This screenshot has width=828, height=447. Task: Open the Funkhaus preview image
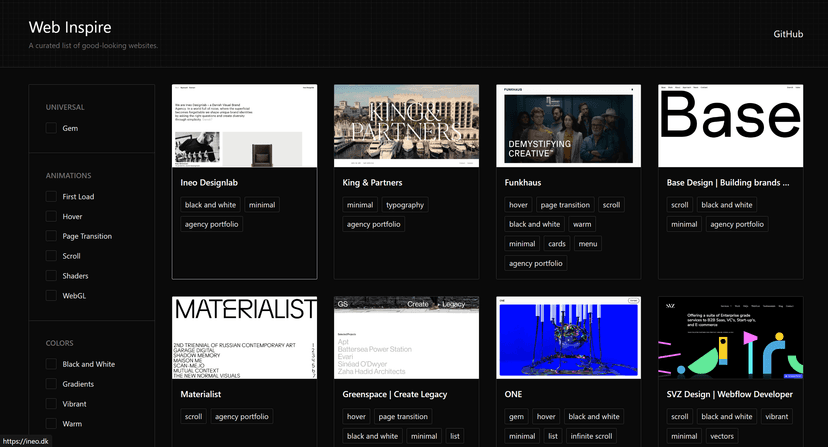click(569, 126)
